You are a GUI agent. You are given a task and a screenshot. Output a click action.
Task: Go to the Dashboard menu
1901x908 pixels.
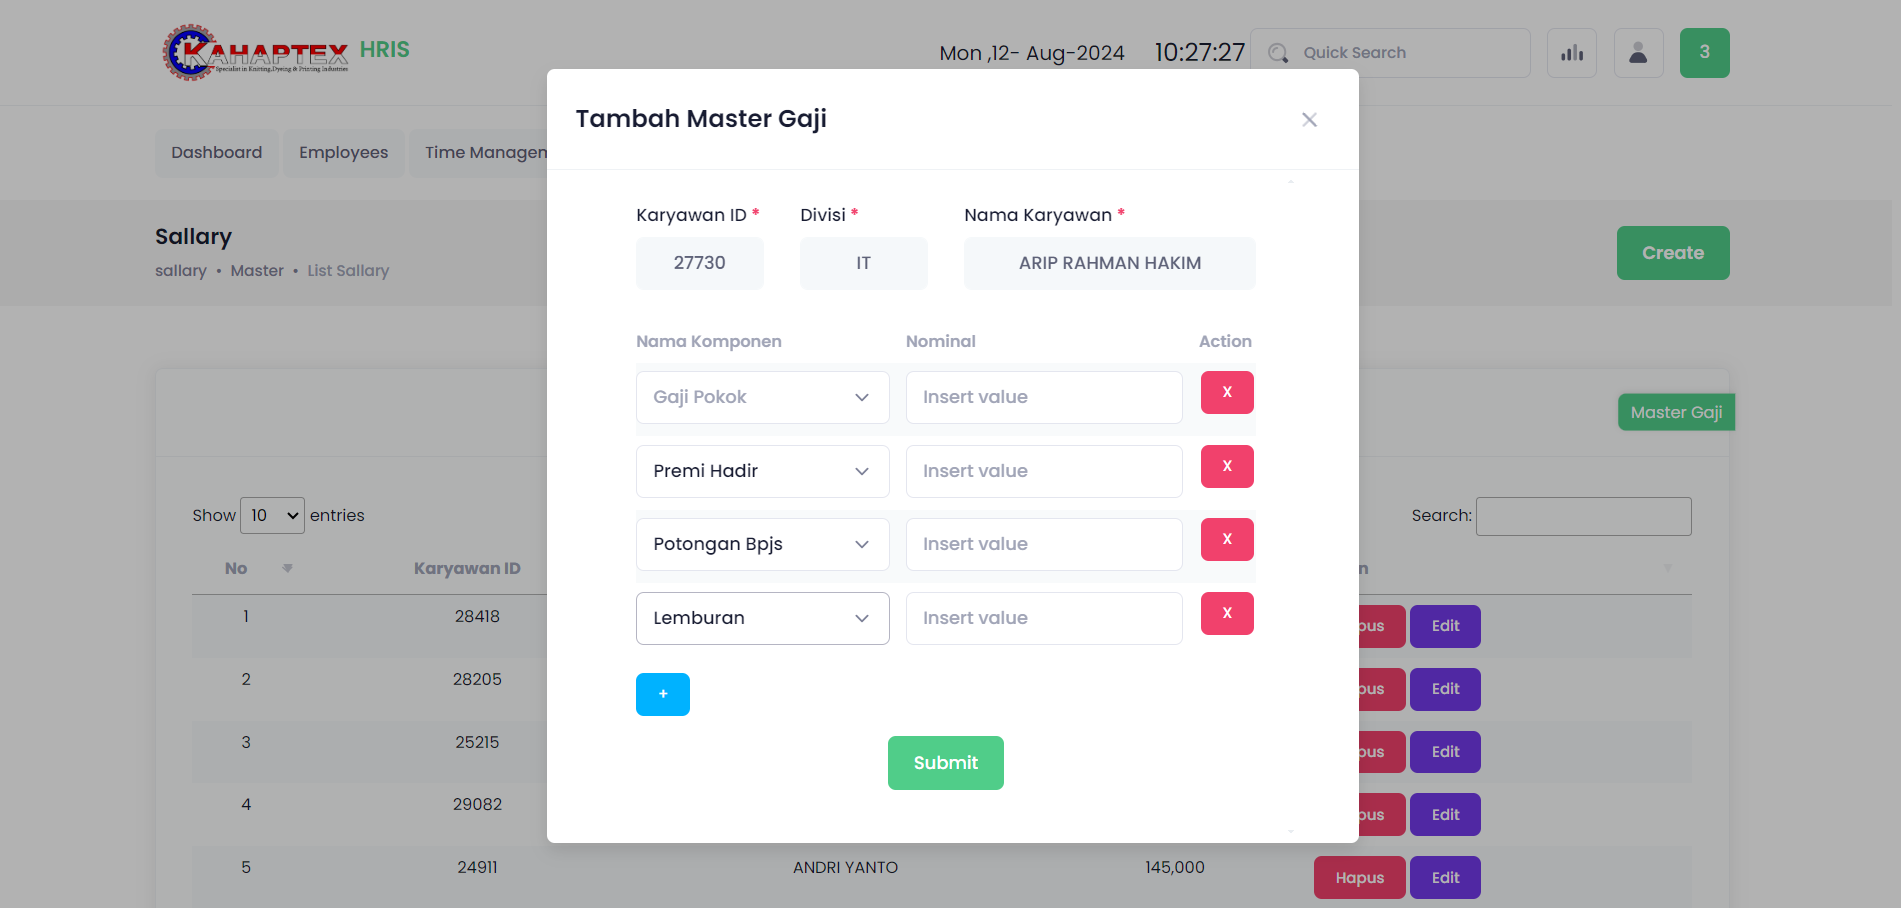coord(216,153)
